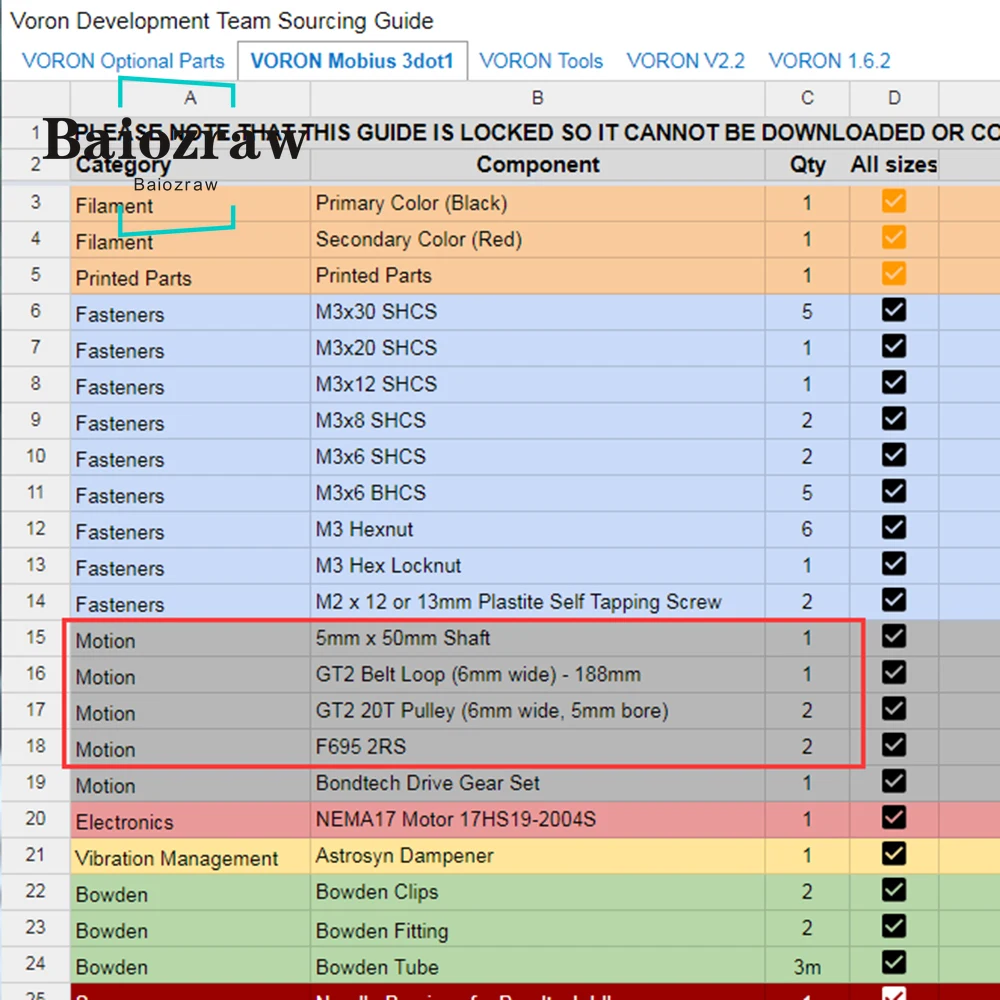Toggle the M3x6 BHCS checkbox
1000x1000 pixels.
tap(893, 492)
